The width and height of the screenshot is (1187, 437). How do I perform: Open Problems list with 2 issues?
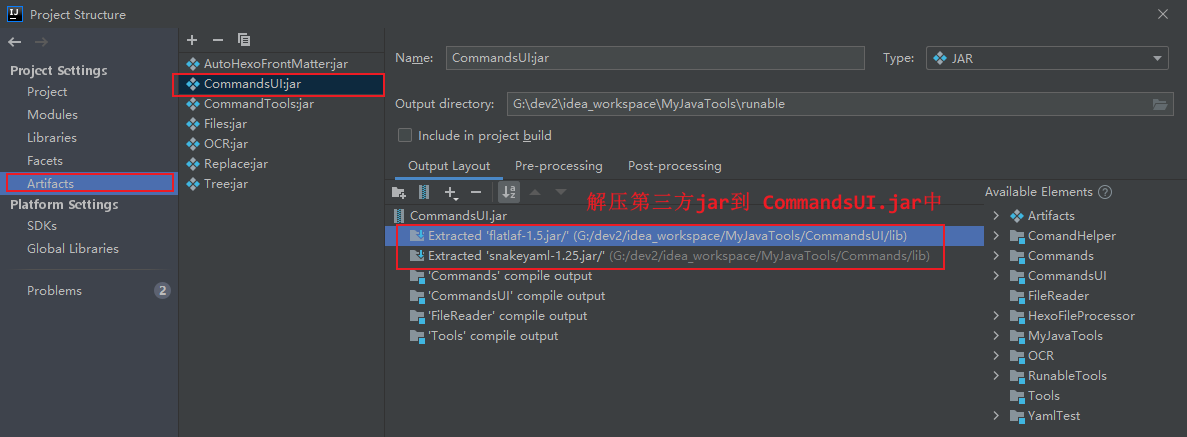pos(89,291)
